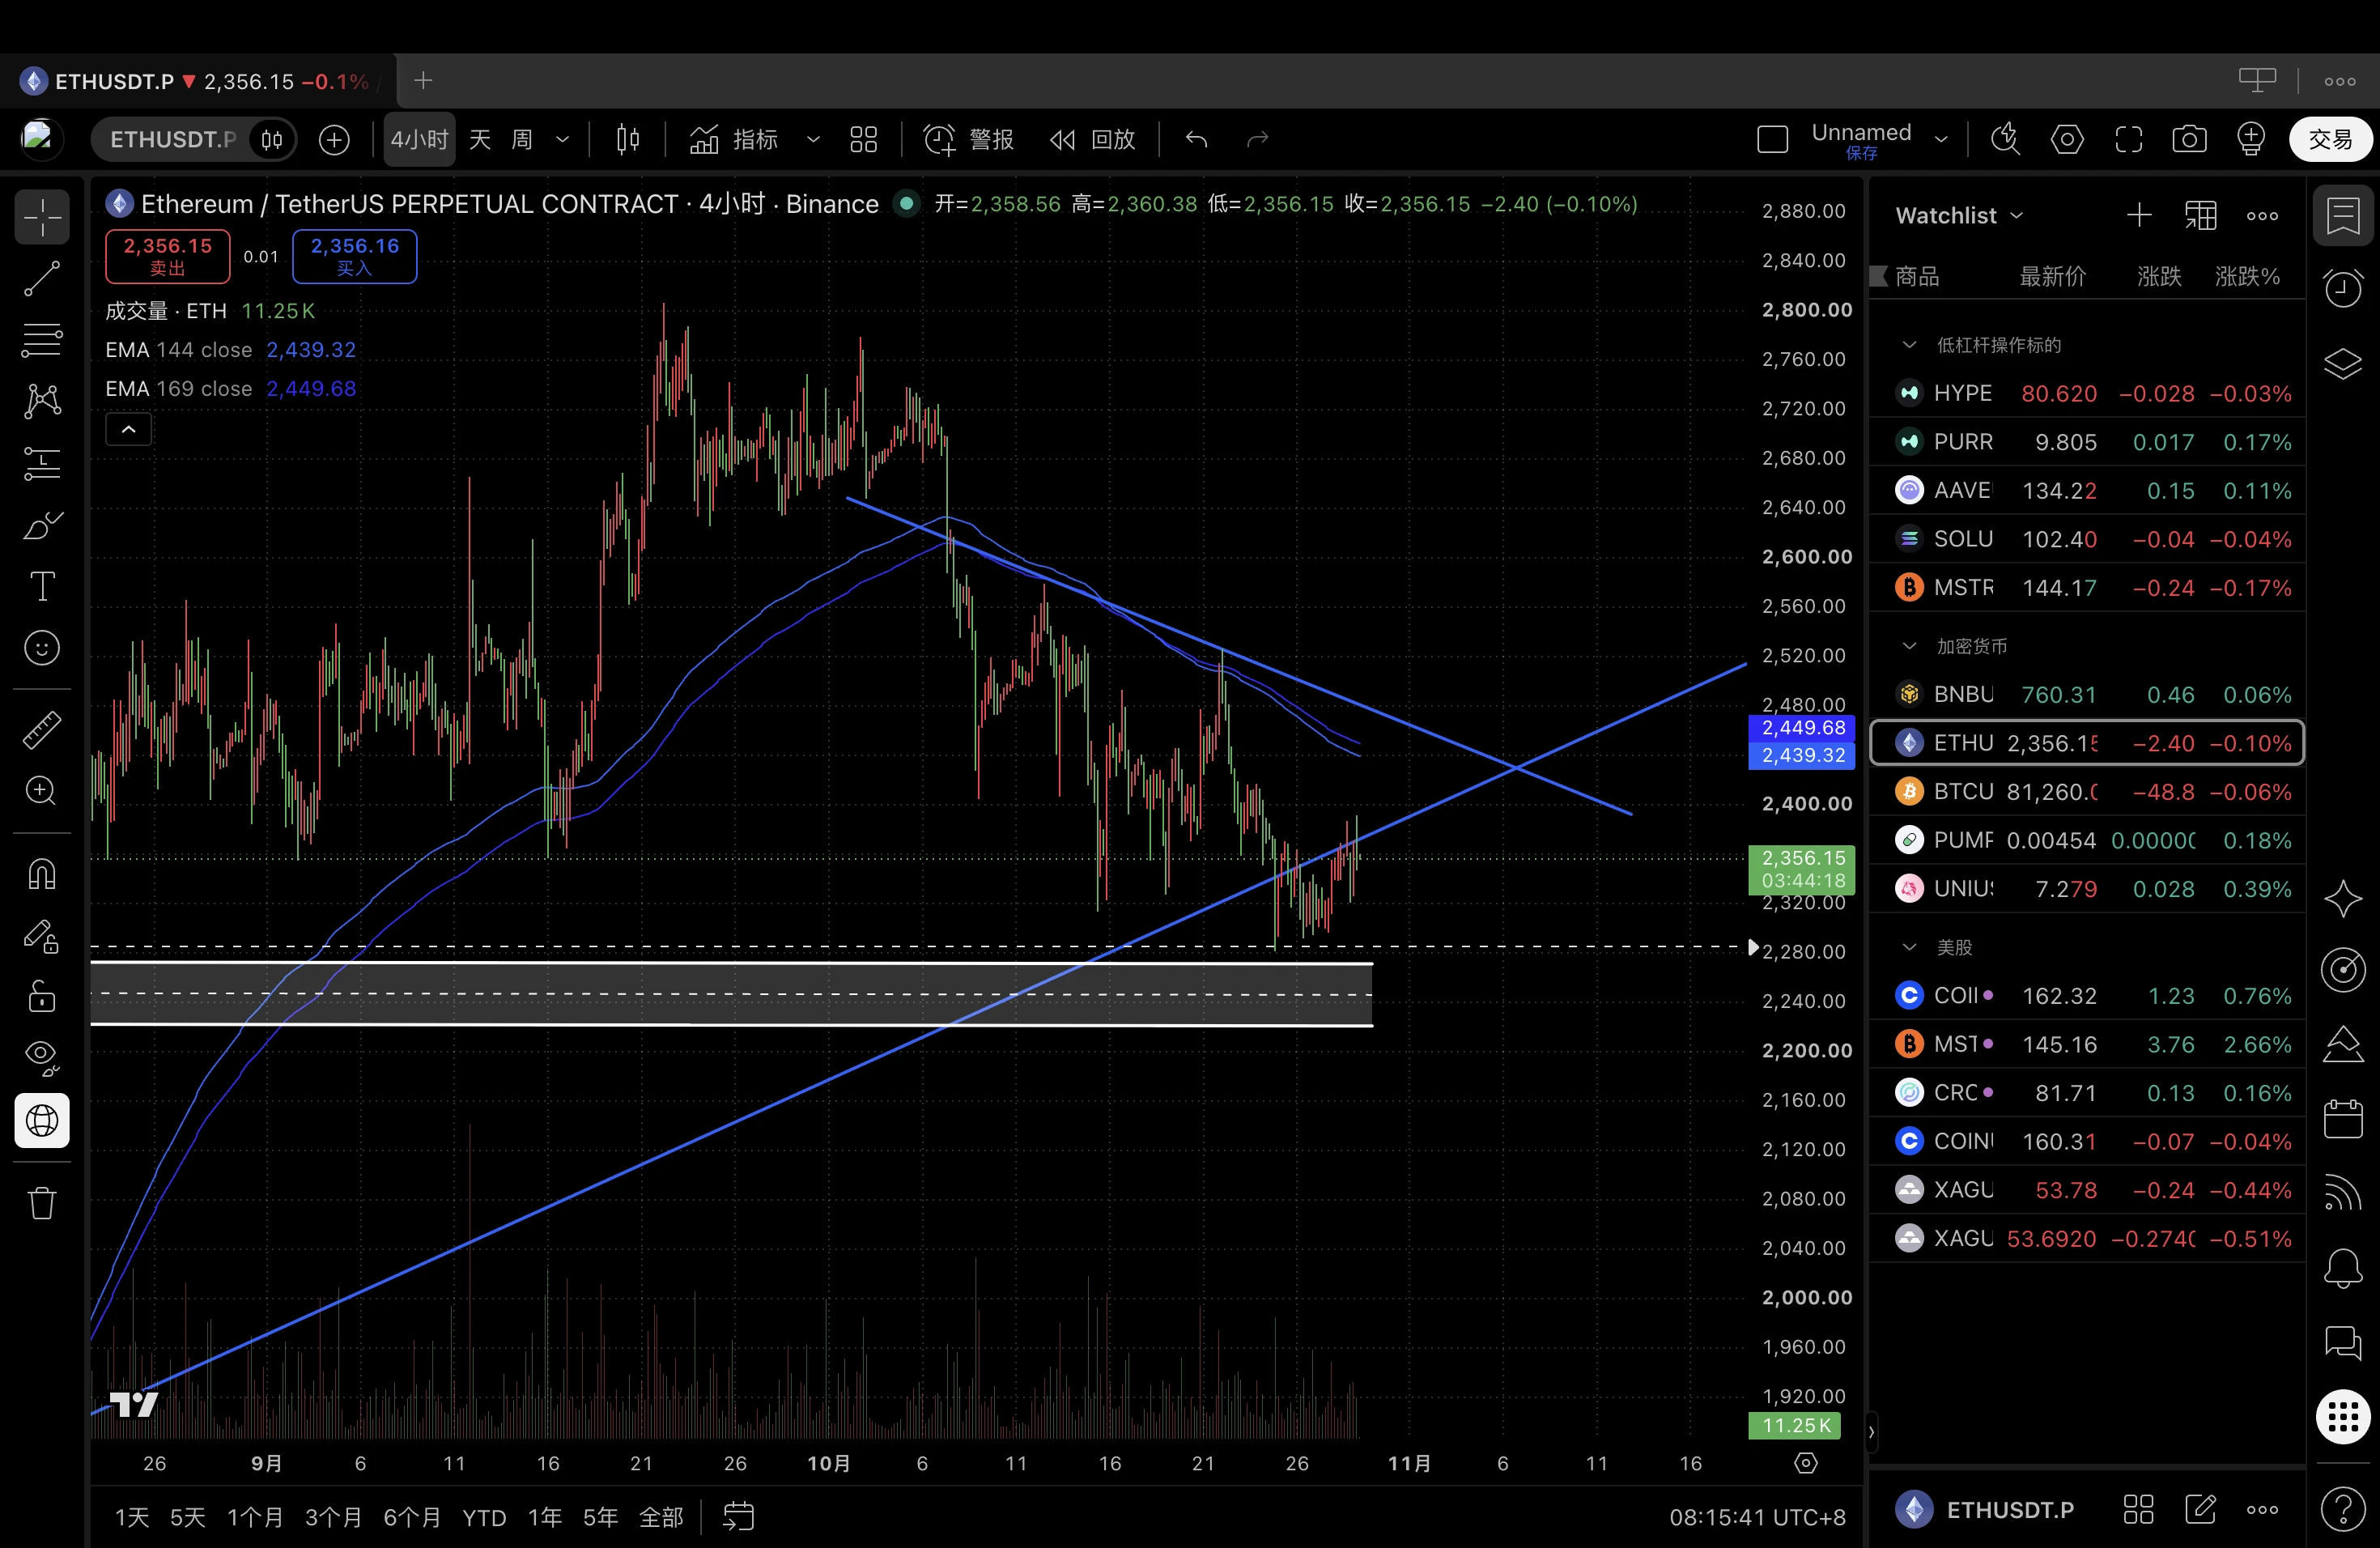Click the zoom in tool
The image size is (2380, 1548).
pos(42,791)
